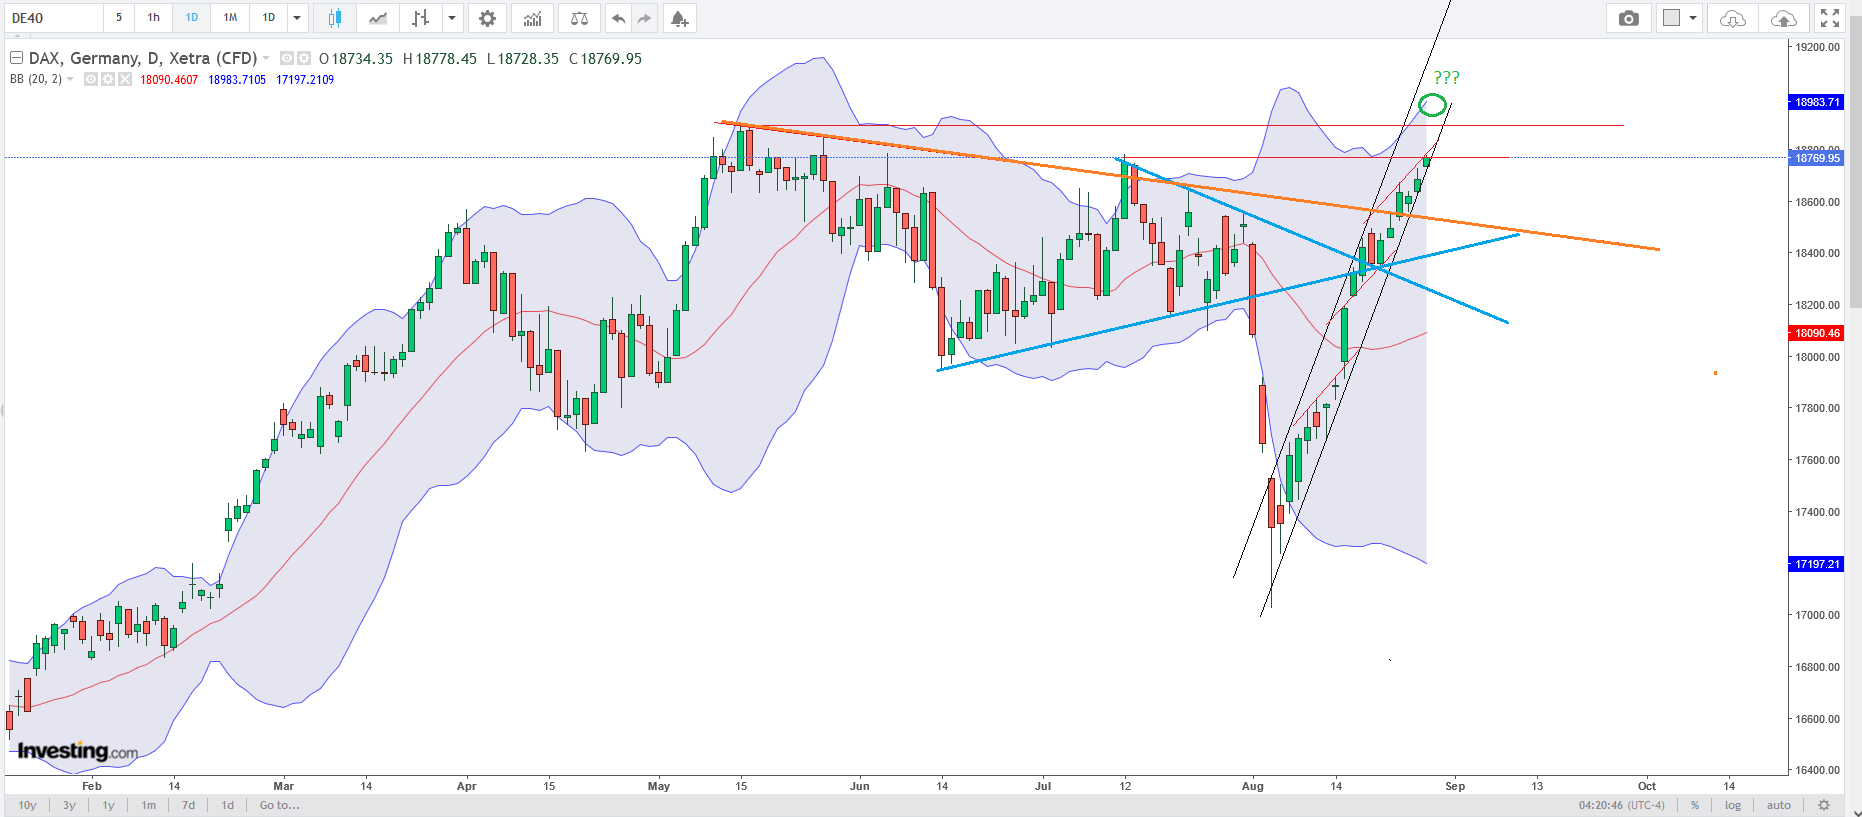This screenshot has width=1862, height=817.
Task: Toggle auto scale
Action: point(1779,805)
